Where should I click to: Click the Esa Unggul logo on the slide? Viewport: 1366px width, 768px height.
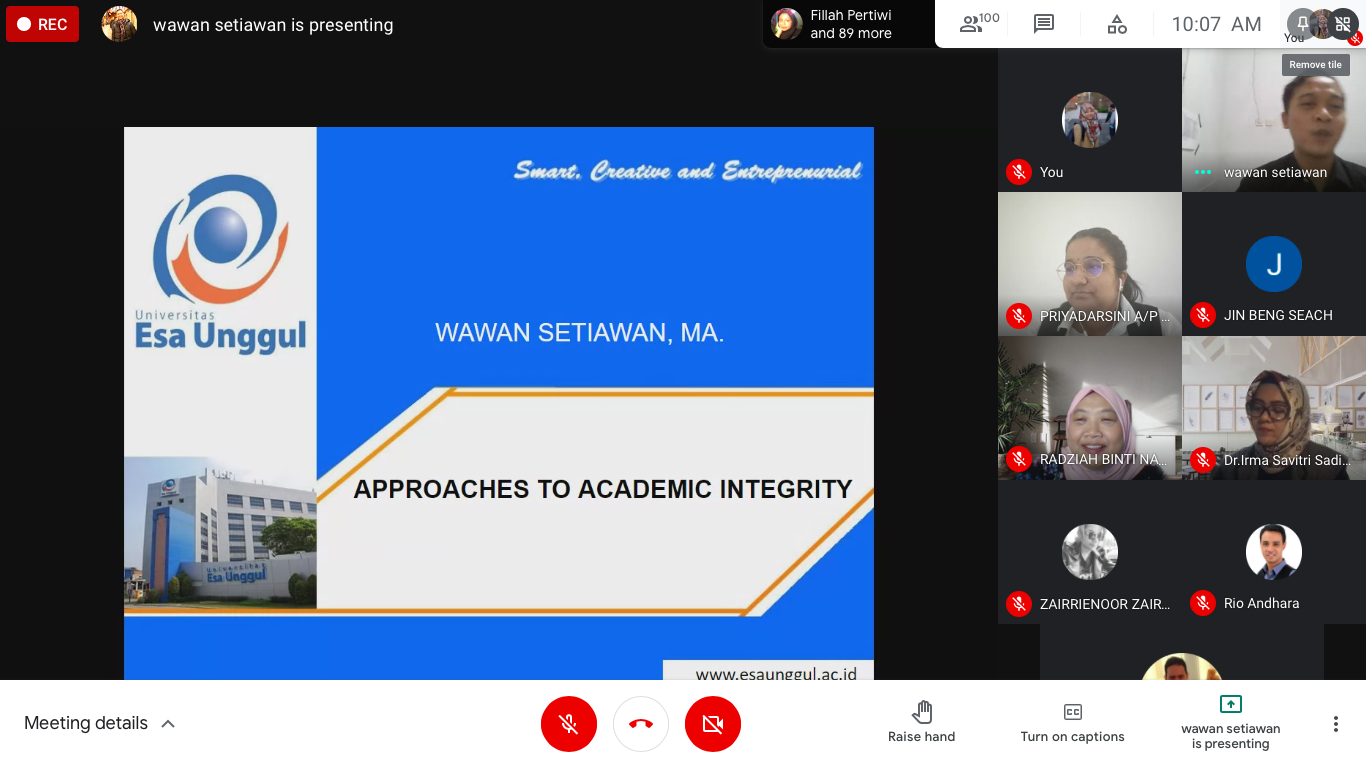[221, 263]
